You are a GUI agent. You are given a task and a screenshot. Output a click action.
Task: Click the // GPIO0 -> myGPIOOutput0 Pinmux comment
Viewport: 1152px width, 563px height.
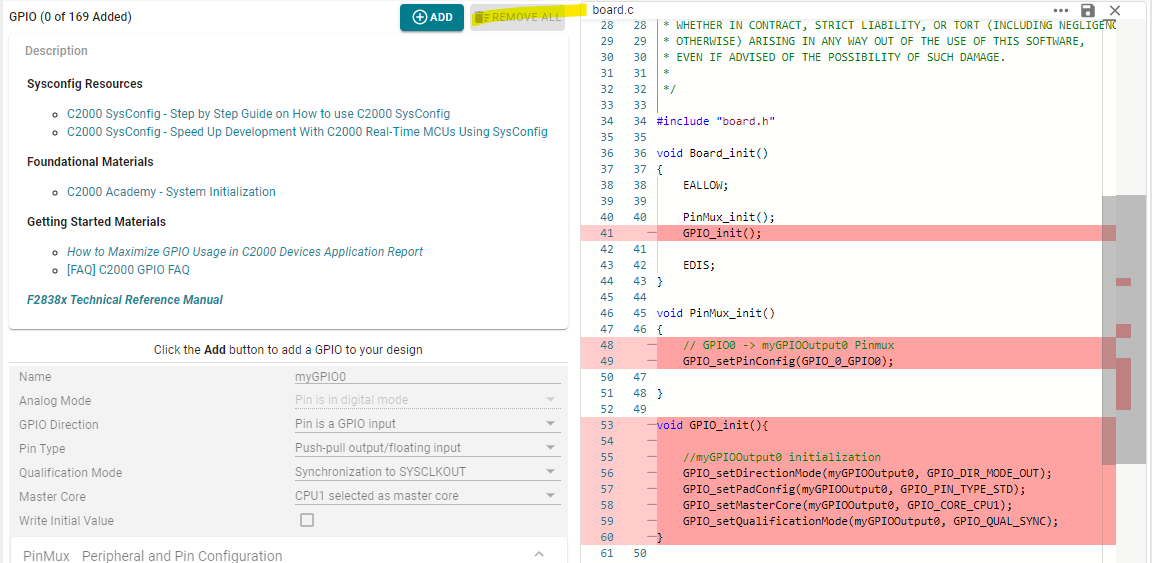[x=788, y=345]
